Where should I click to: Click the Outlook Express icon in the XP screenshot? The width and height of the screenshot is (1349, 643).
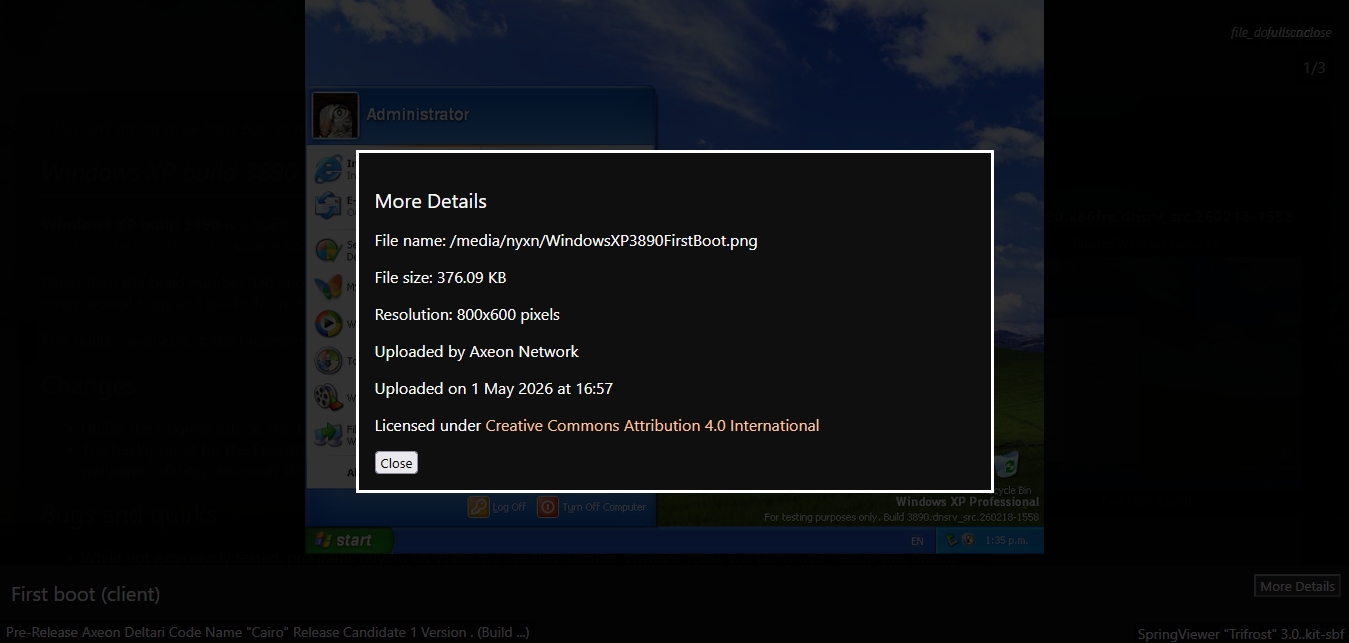click(x=328, y=207)
